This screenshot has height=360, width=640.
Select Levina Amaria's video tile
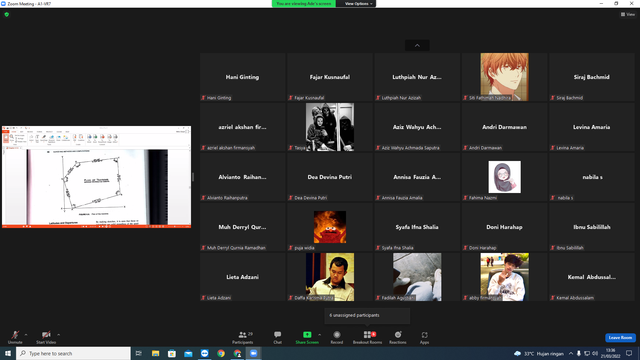[592, 127]
